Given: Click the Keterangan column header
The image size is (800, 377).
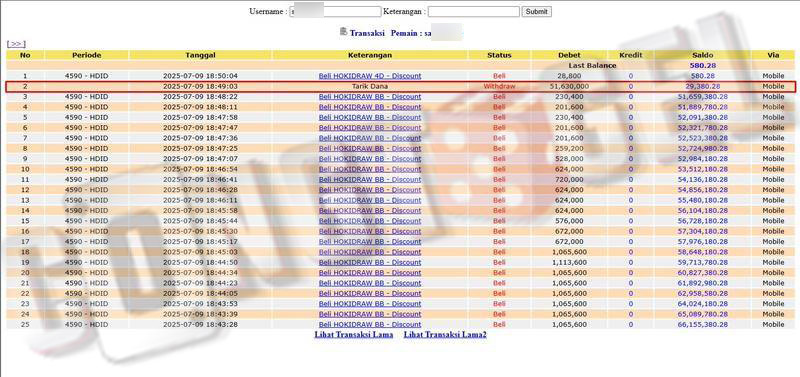Looking at the screenshot, I should click(x=370, y=55).
